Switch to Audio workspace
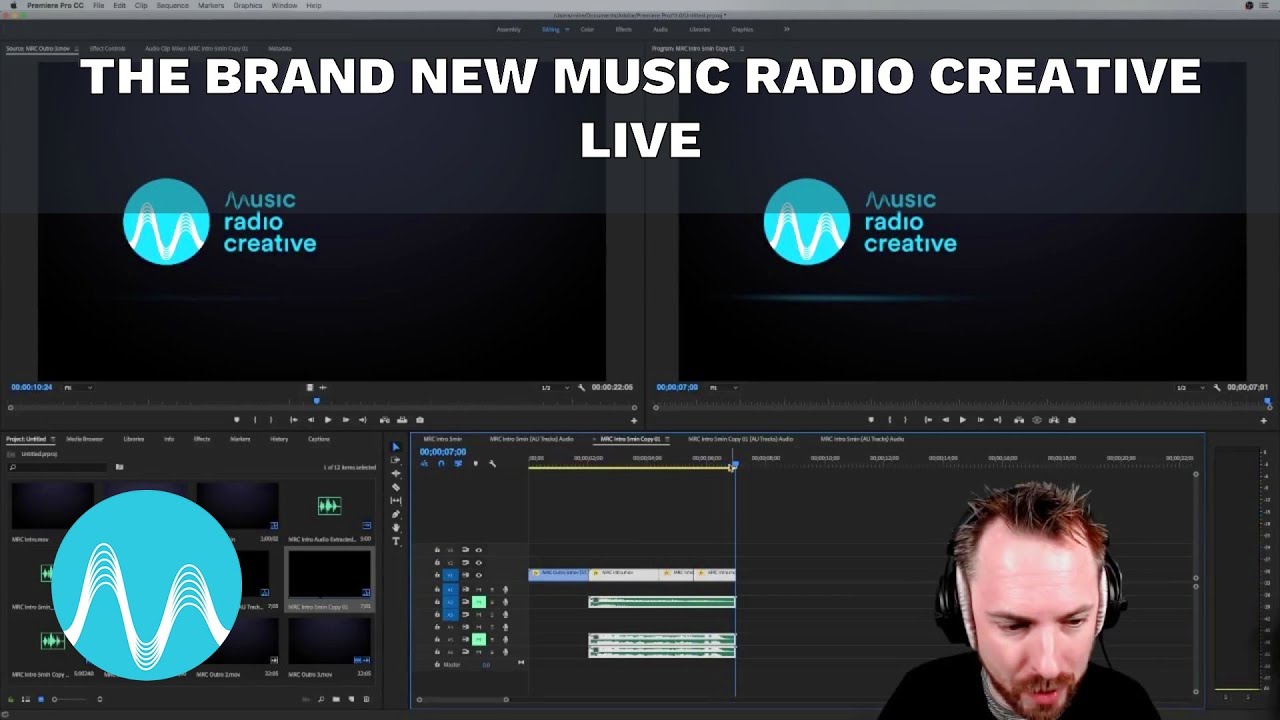1280x720 pixels. coord(660,29)
